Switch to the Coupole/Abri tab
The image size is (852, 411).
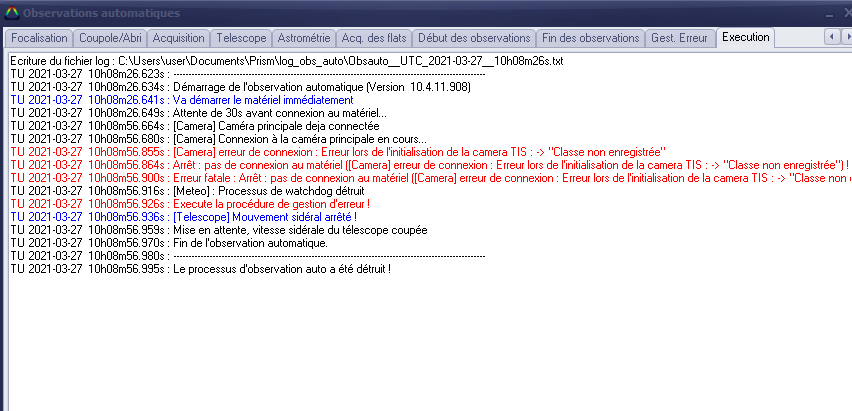(110, 38)
